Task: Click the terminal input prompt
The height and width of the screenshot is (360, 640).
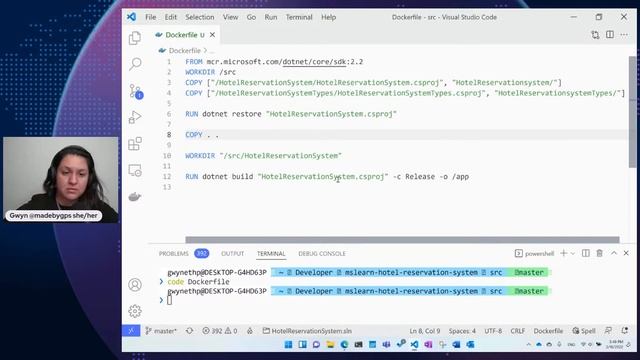Action: [x=169, y=300]
